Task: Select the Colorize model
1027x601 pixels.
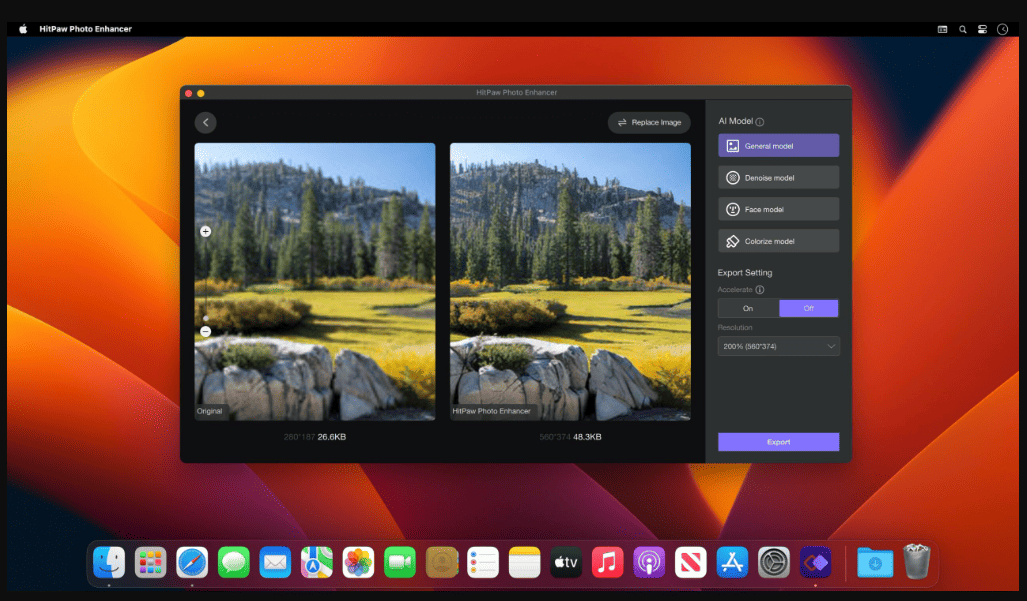Action: (778, 241)
